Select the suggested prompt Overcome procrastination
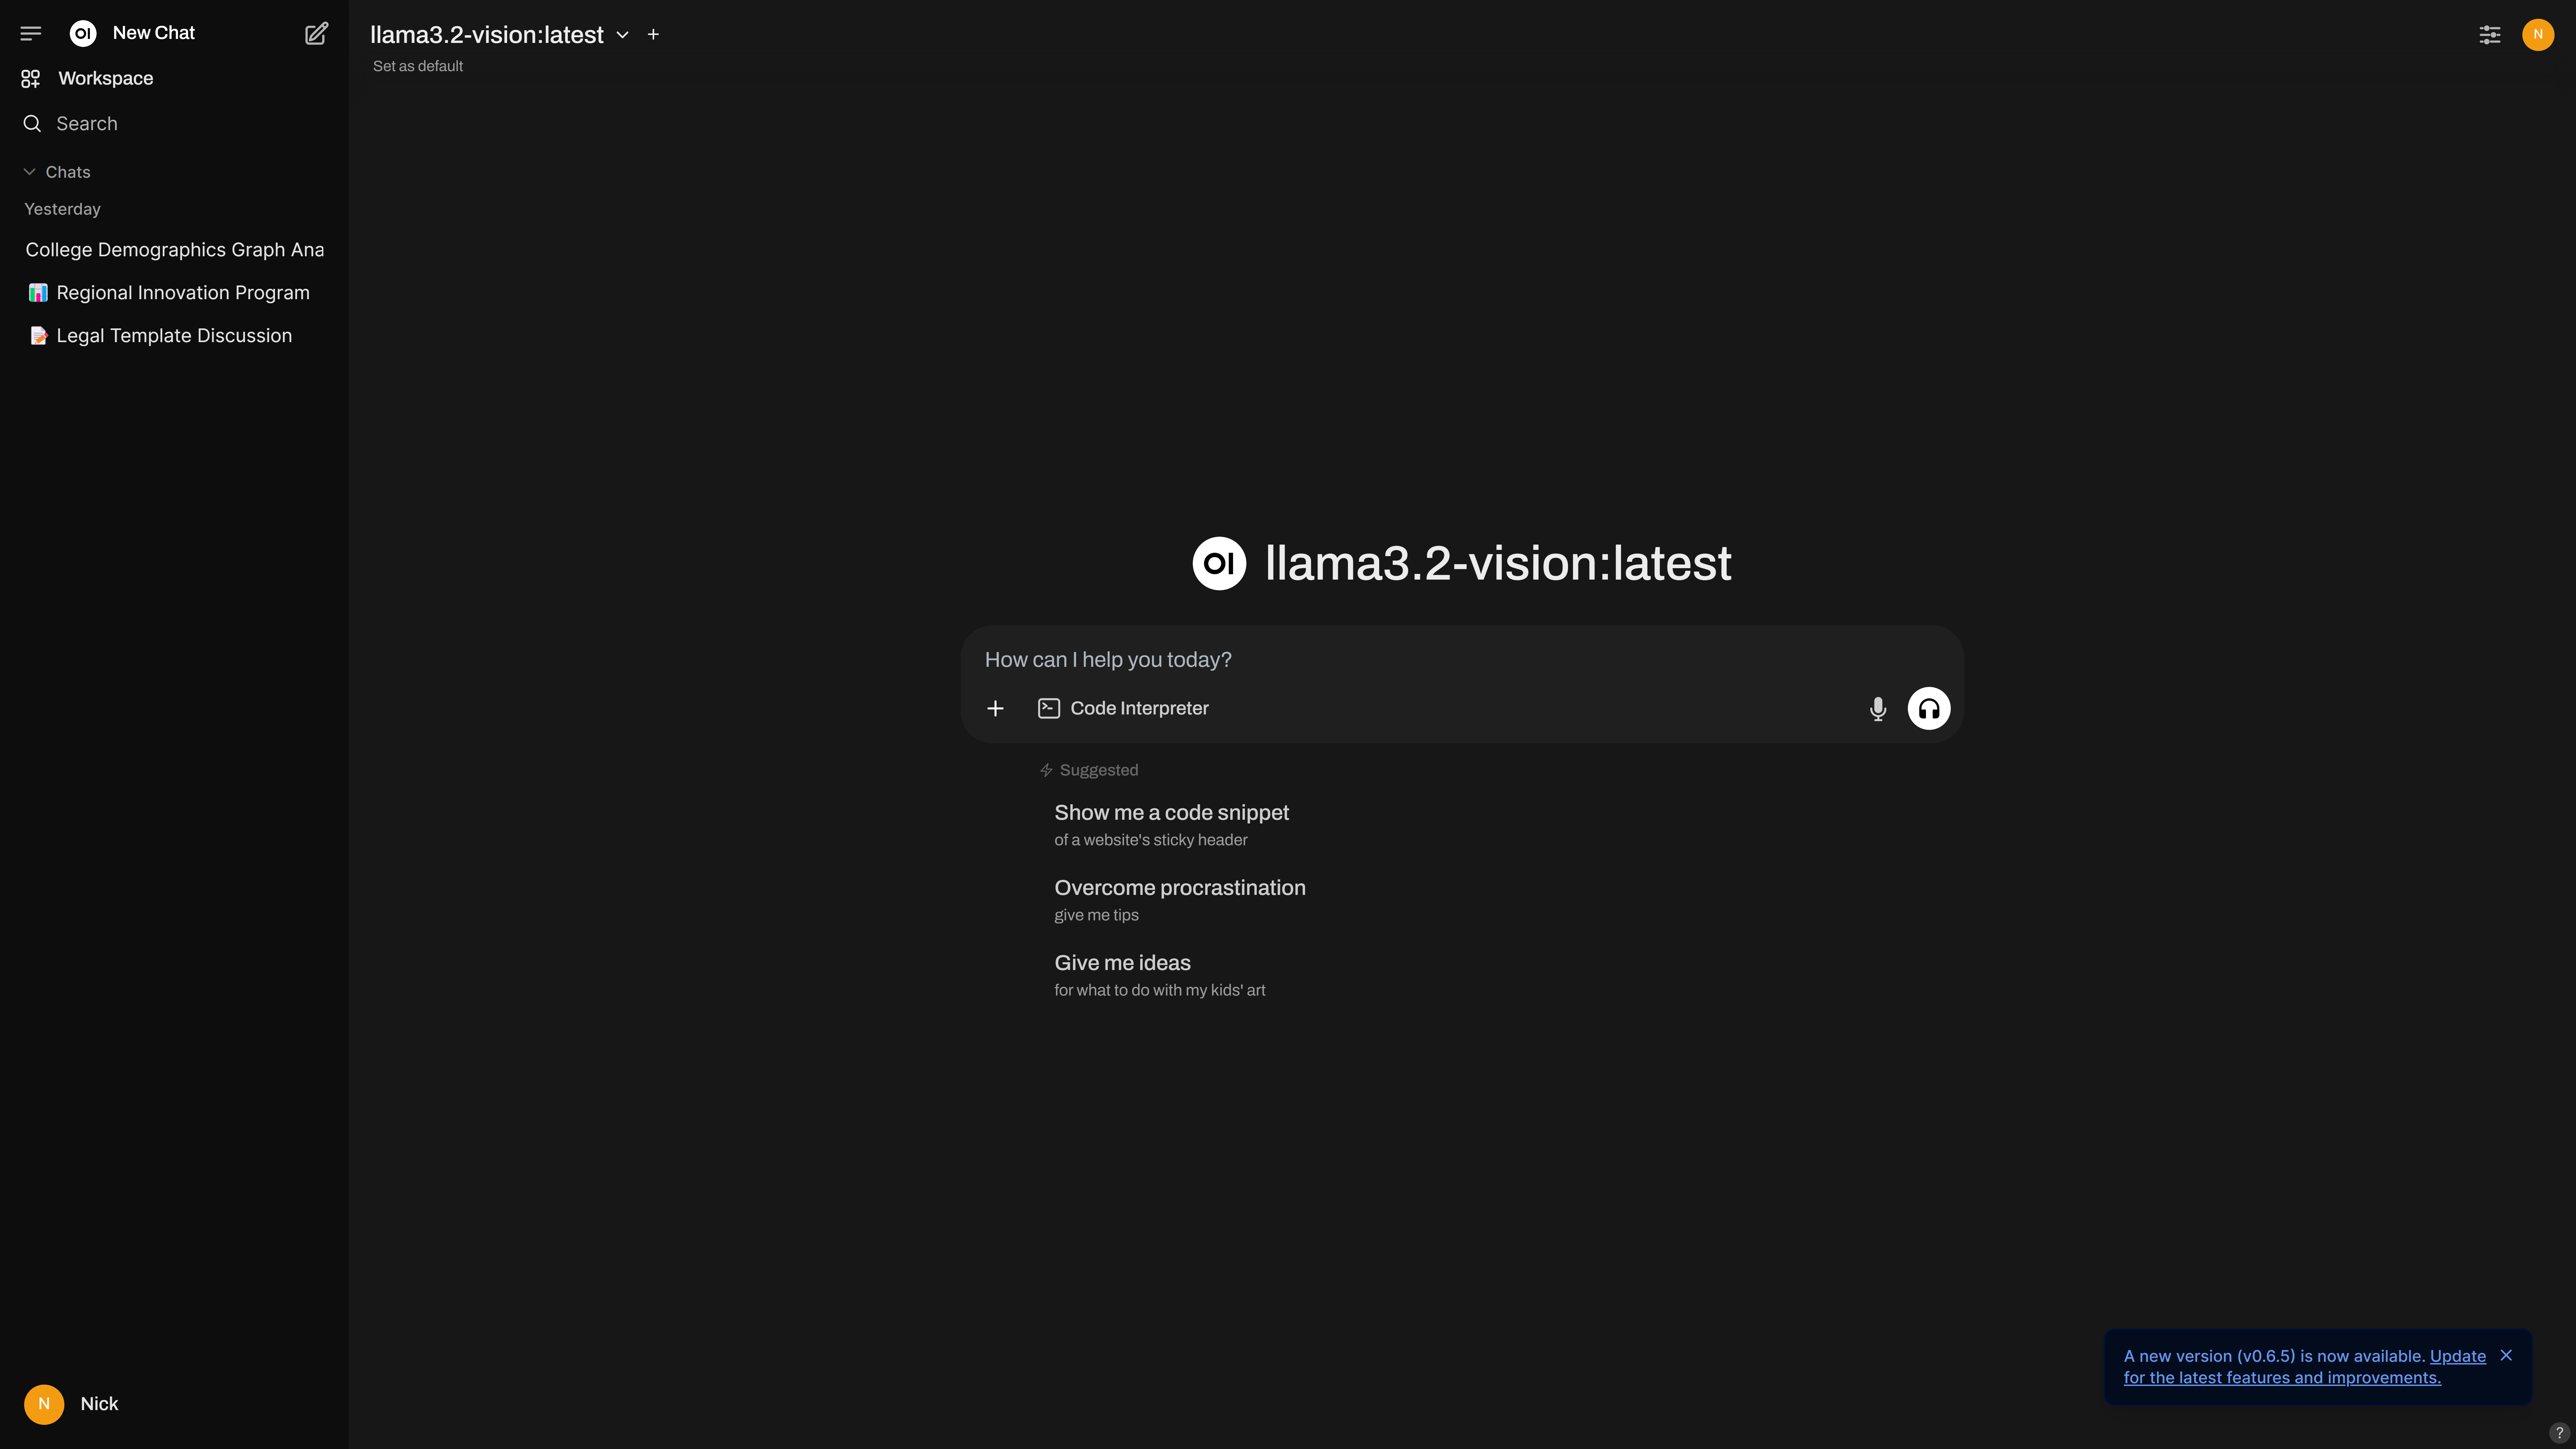The width and height of the screenshot is (2576, 1449). pyautogui.click(x=1180, y=888)
